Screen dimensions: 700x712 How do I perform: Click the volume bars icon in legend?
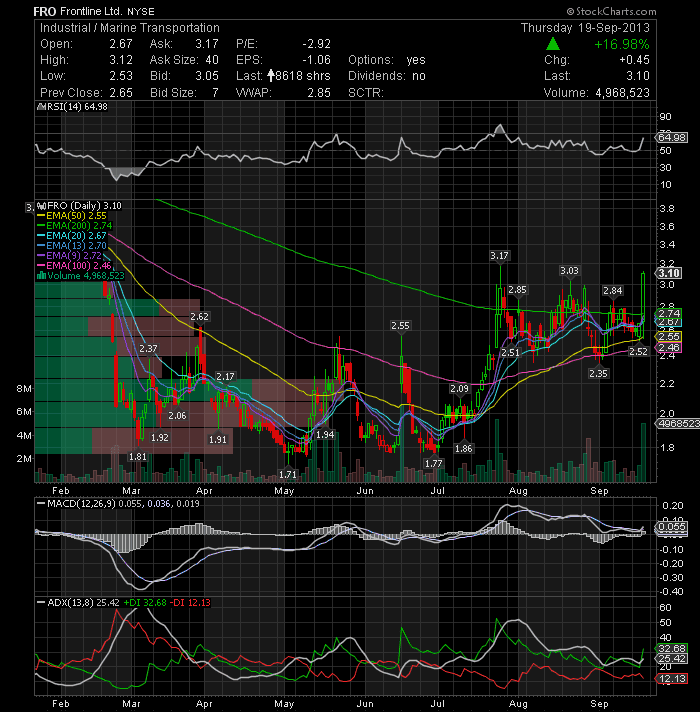[41, 276]
